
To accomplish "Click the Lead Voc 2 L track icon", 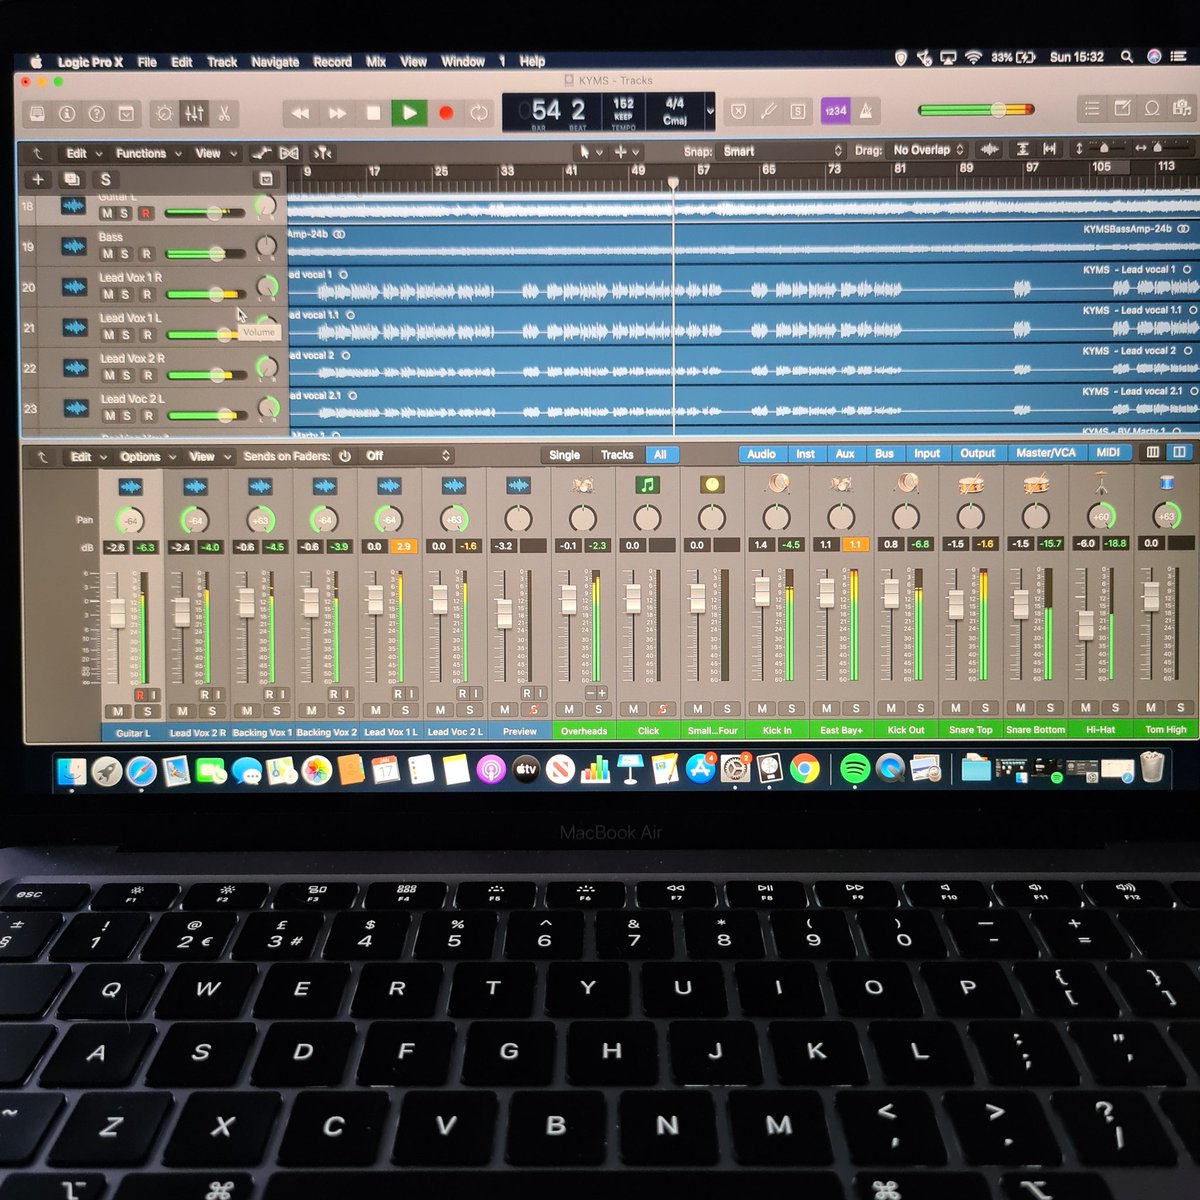I will click(x=75, y=408).
